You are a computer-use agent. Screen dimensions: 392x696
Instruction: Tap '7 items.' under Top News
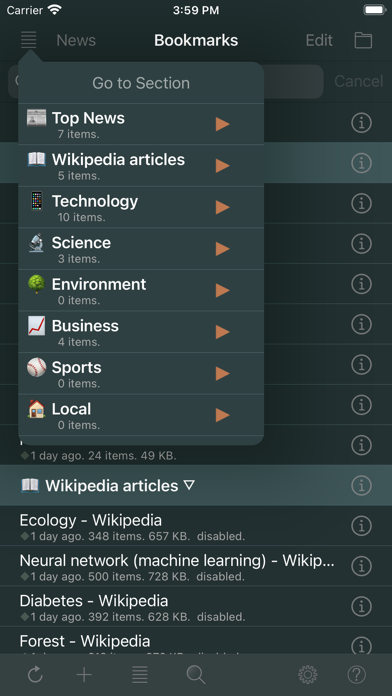coord(79,134)
